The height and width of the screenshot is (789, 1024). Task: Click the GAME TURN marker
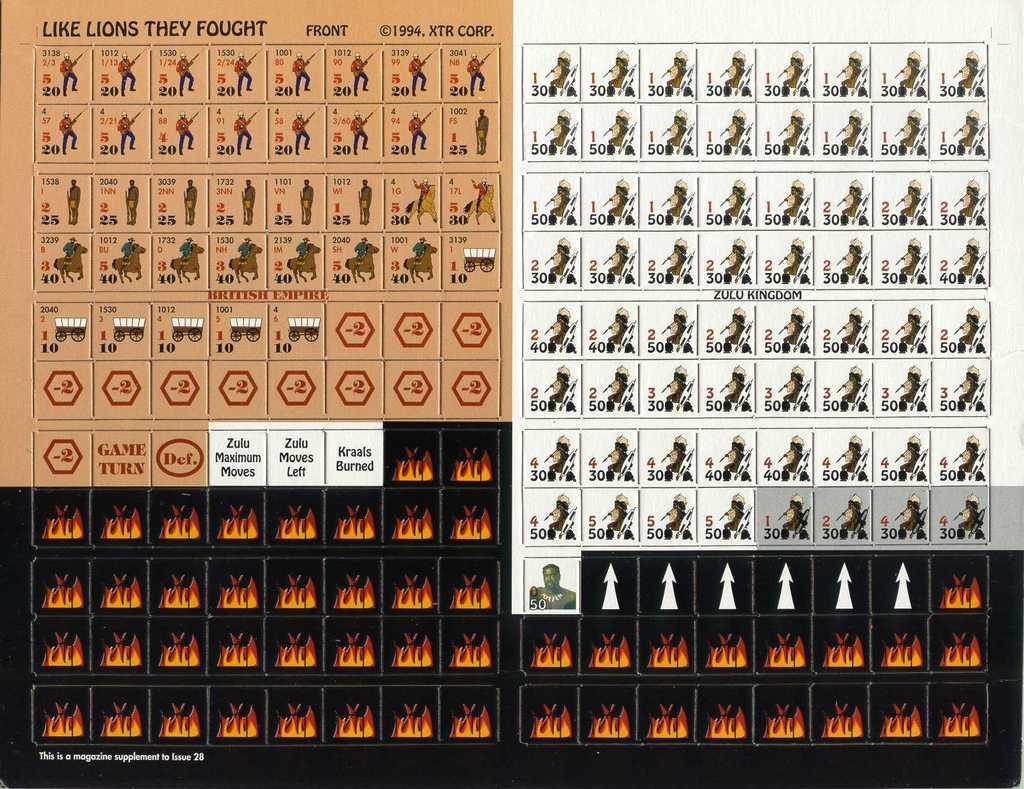click(x=121, y=458)
